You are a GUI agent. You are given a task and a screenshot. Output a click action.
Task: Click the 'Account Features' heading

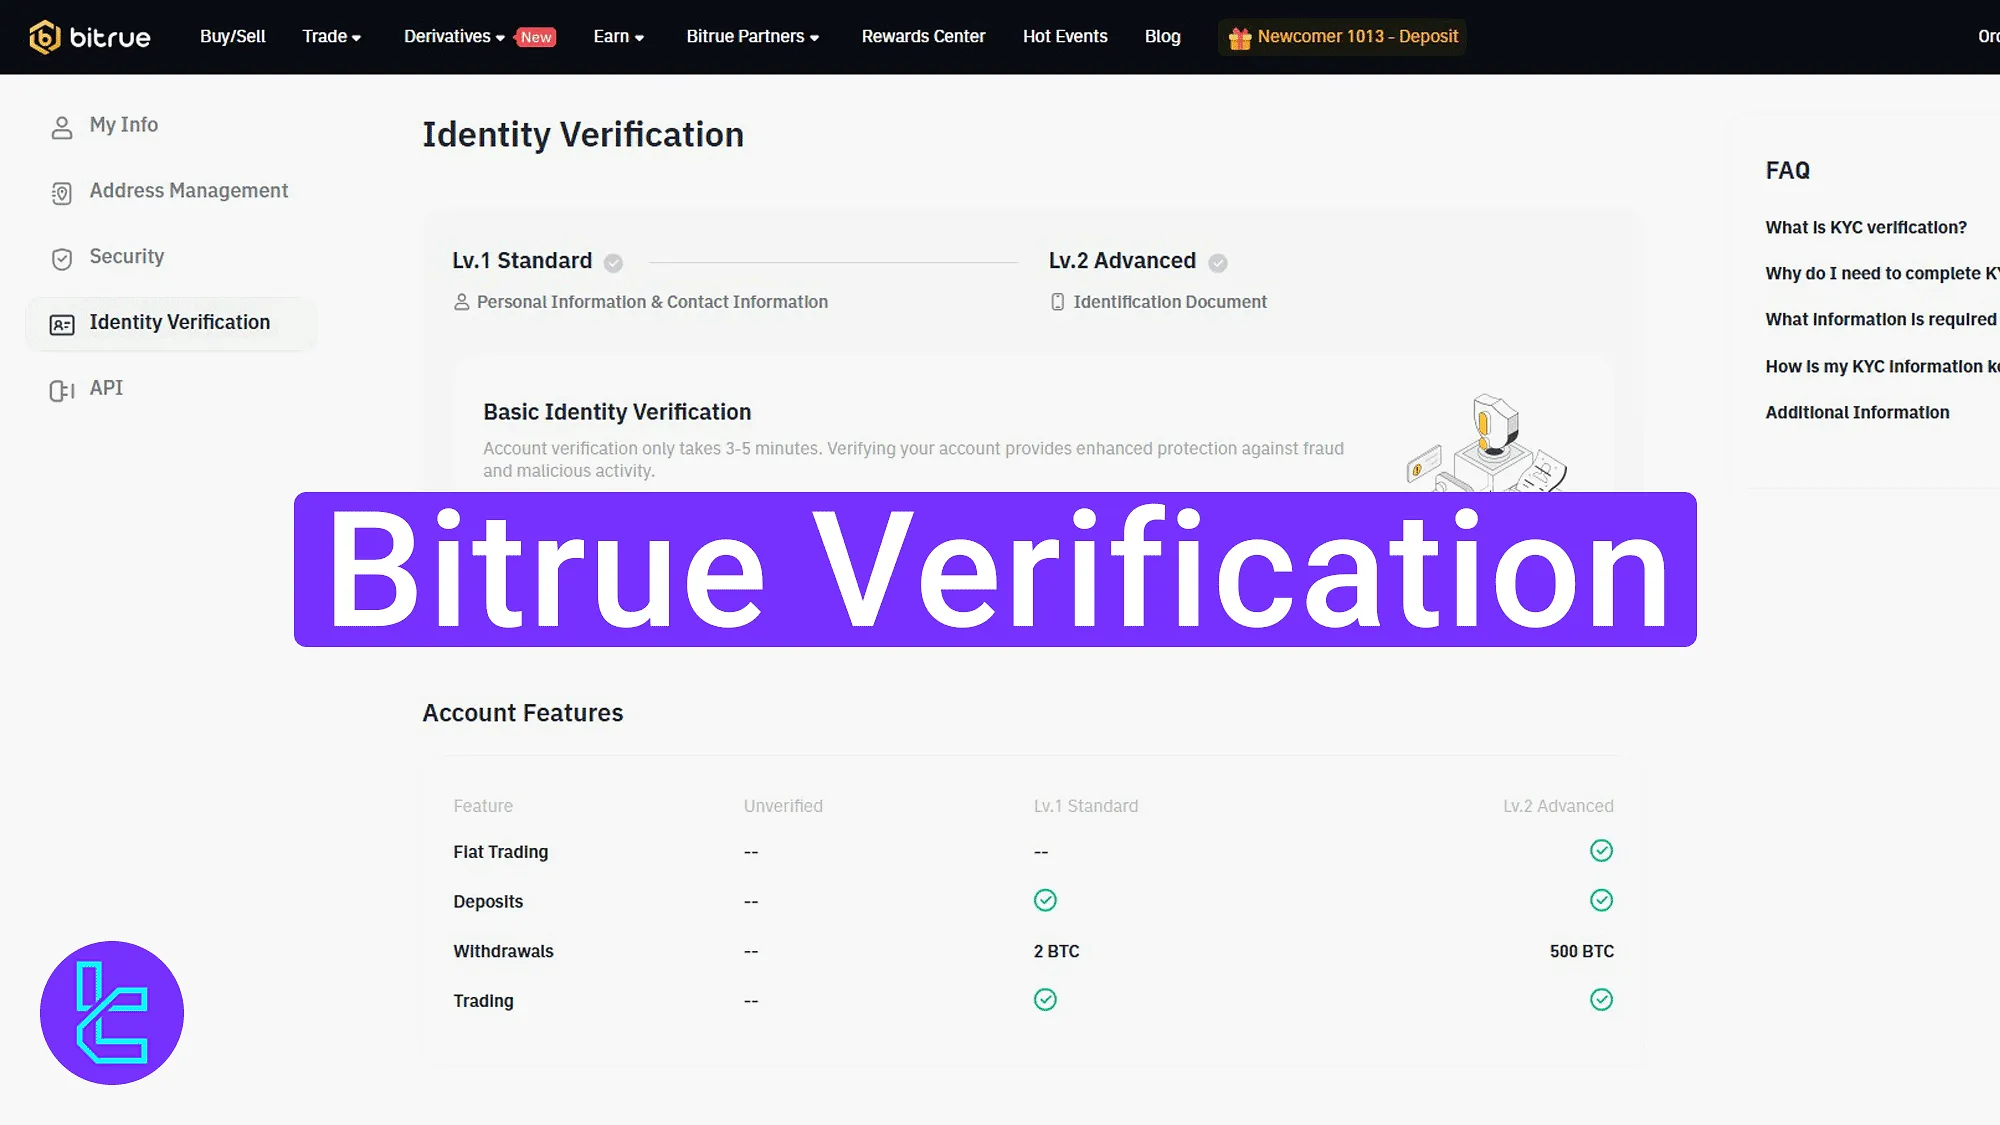(x=523, y=713)
